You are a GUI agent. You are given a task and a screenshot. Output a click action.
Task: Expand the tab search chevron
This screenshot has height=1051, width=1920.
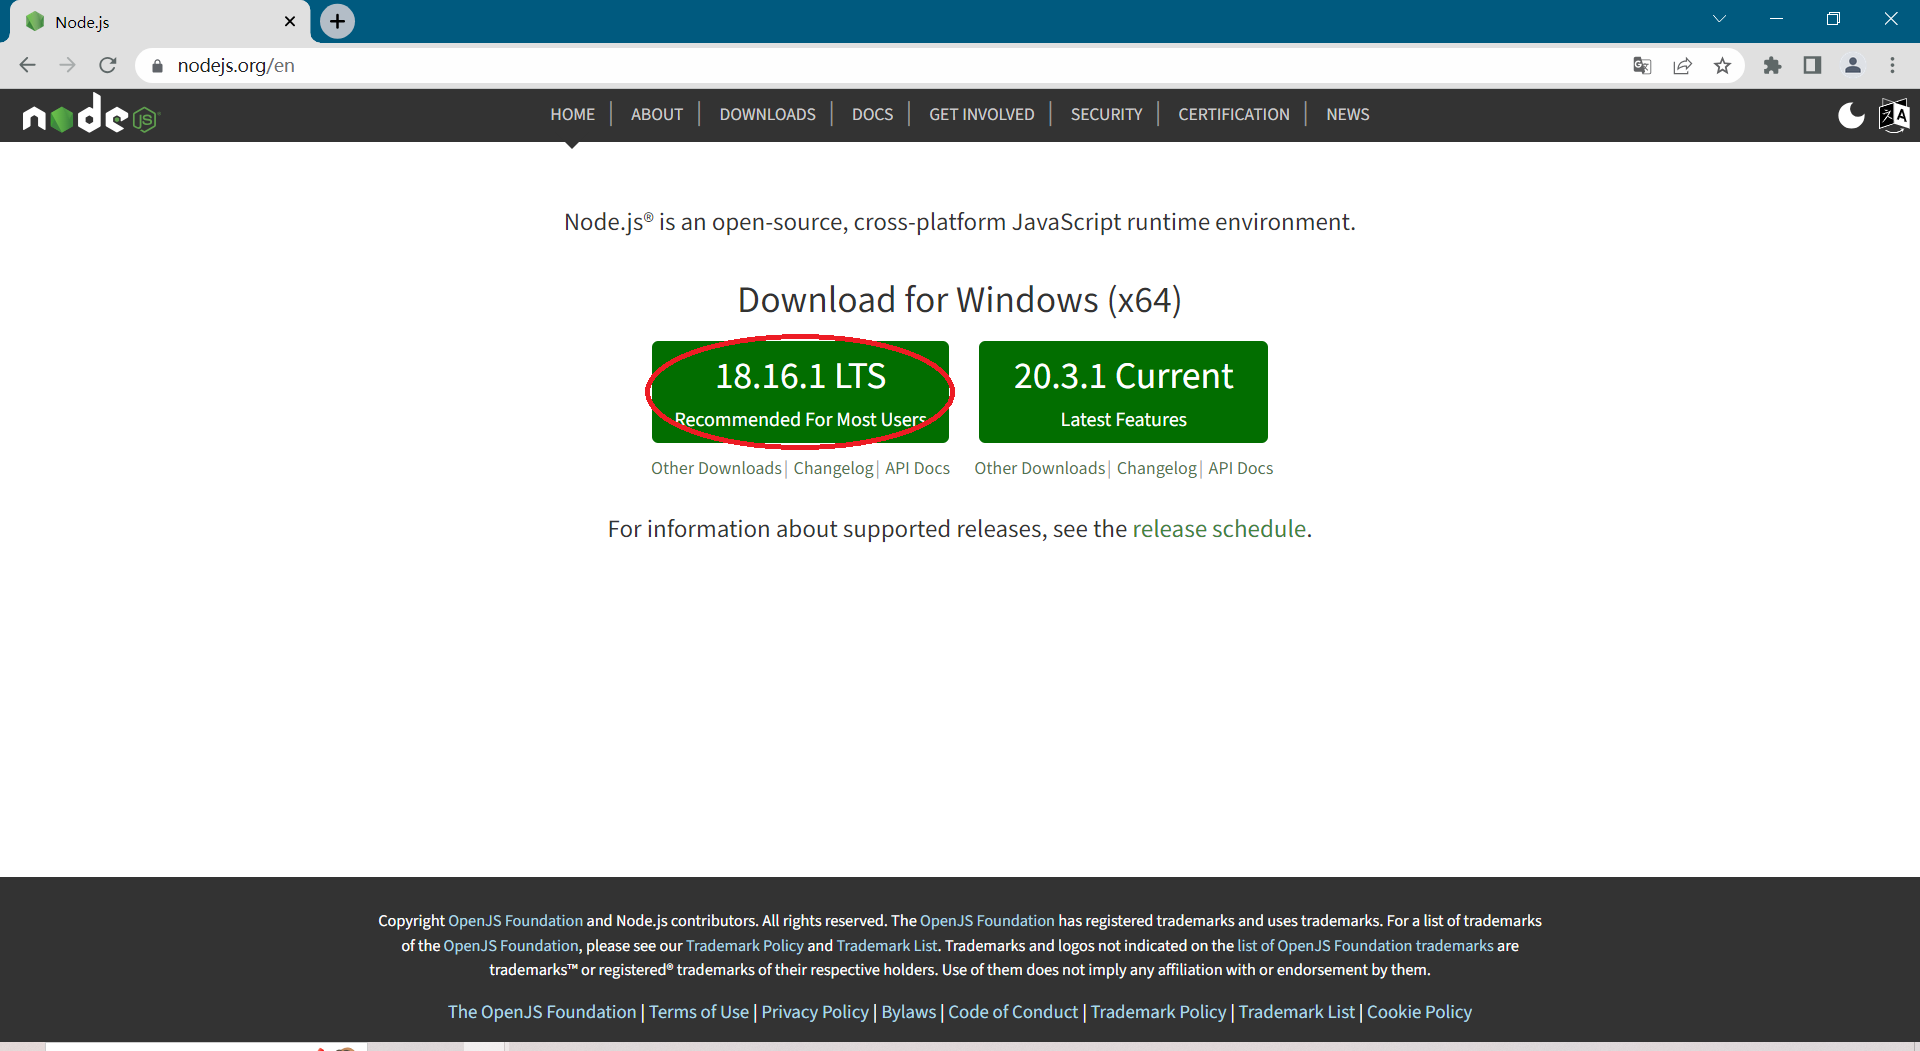1719,19
